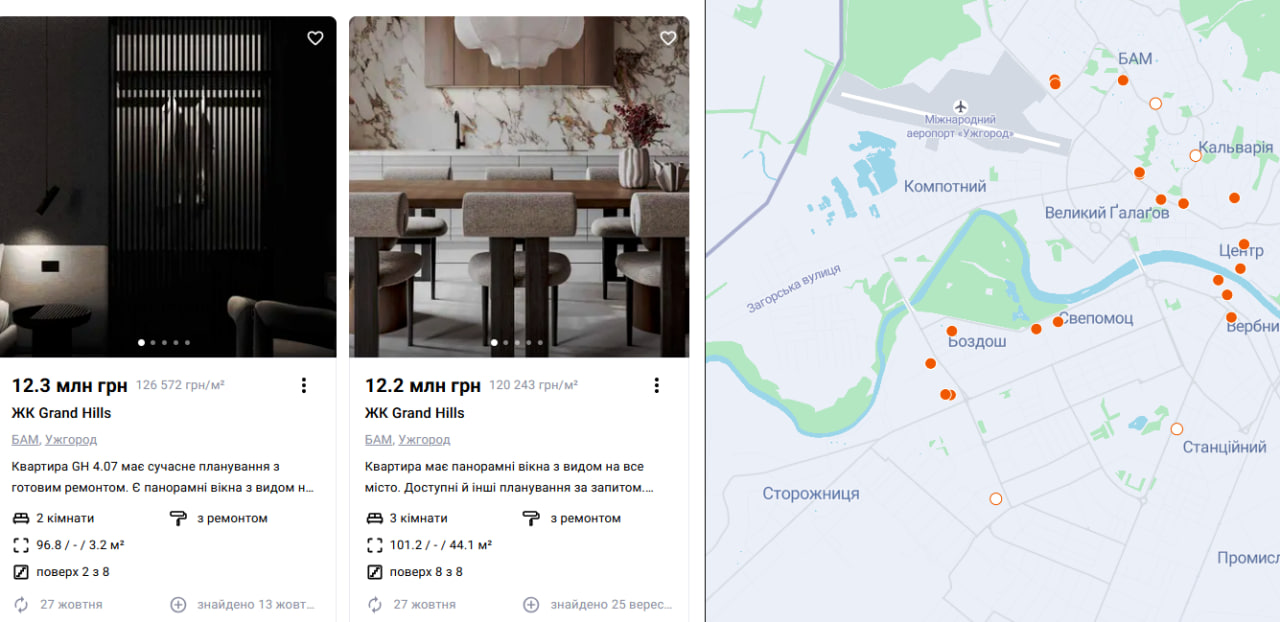
Task: Click the floor icon beside поверх 8 з 8
Action: pyautogui.click(x=374, y=572)
